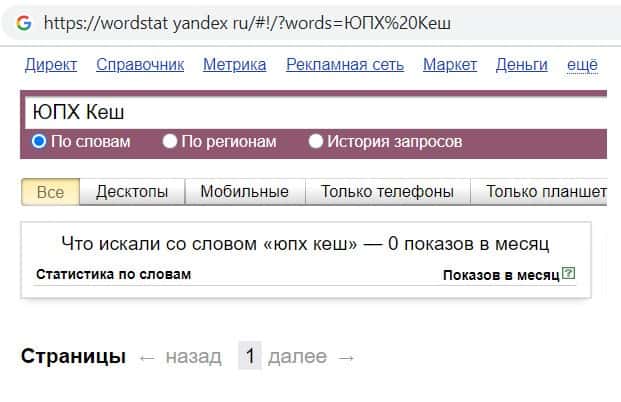Click the Google icon in address bar
The width and height of the screenshot is (621, 402).
pyautogui.click(x=24, y=23)
